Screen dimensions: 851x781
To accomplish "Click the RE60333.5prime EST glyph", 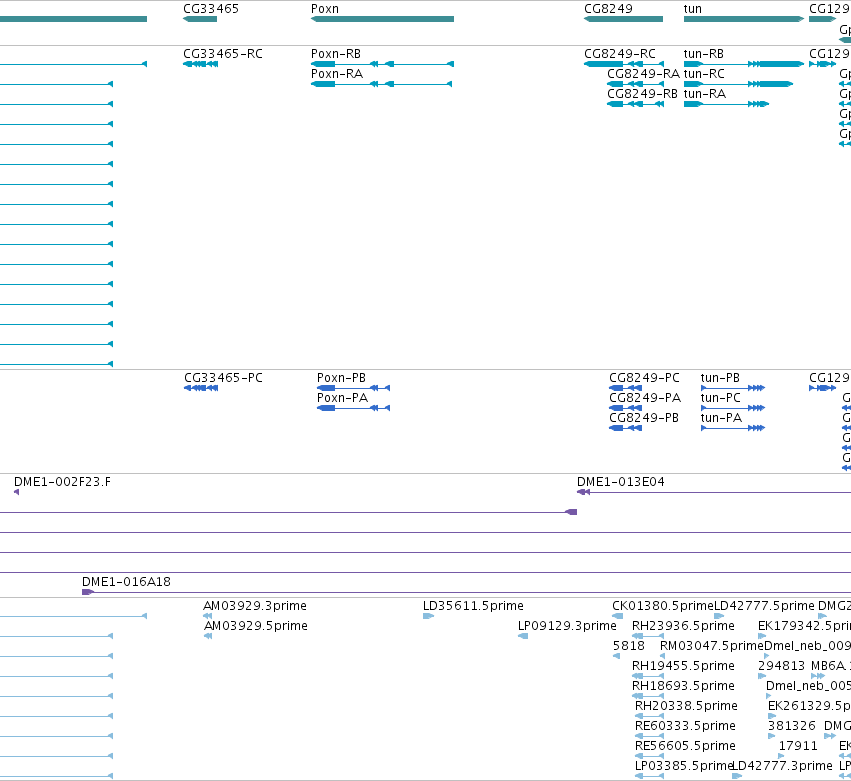I will point(650,736).
